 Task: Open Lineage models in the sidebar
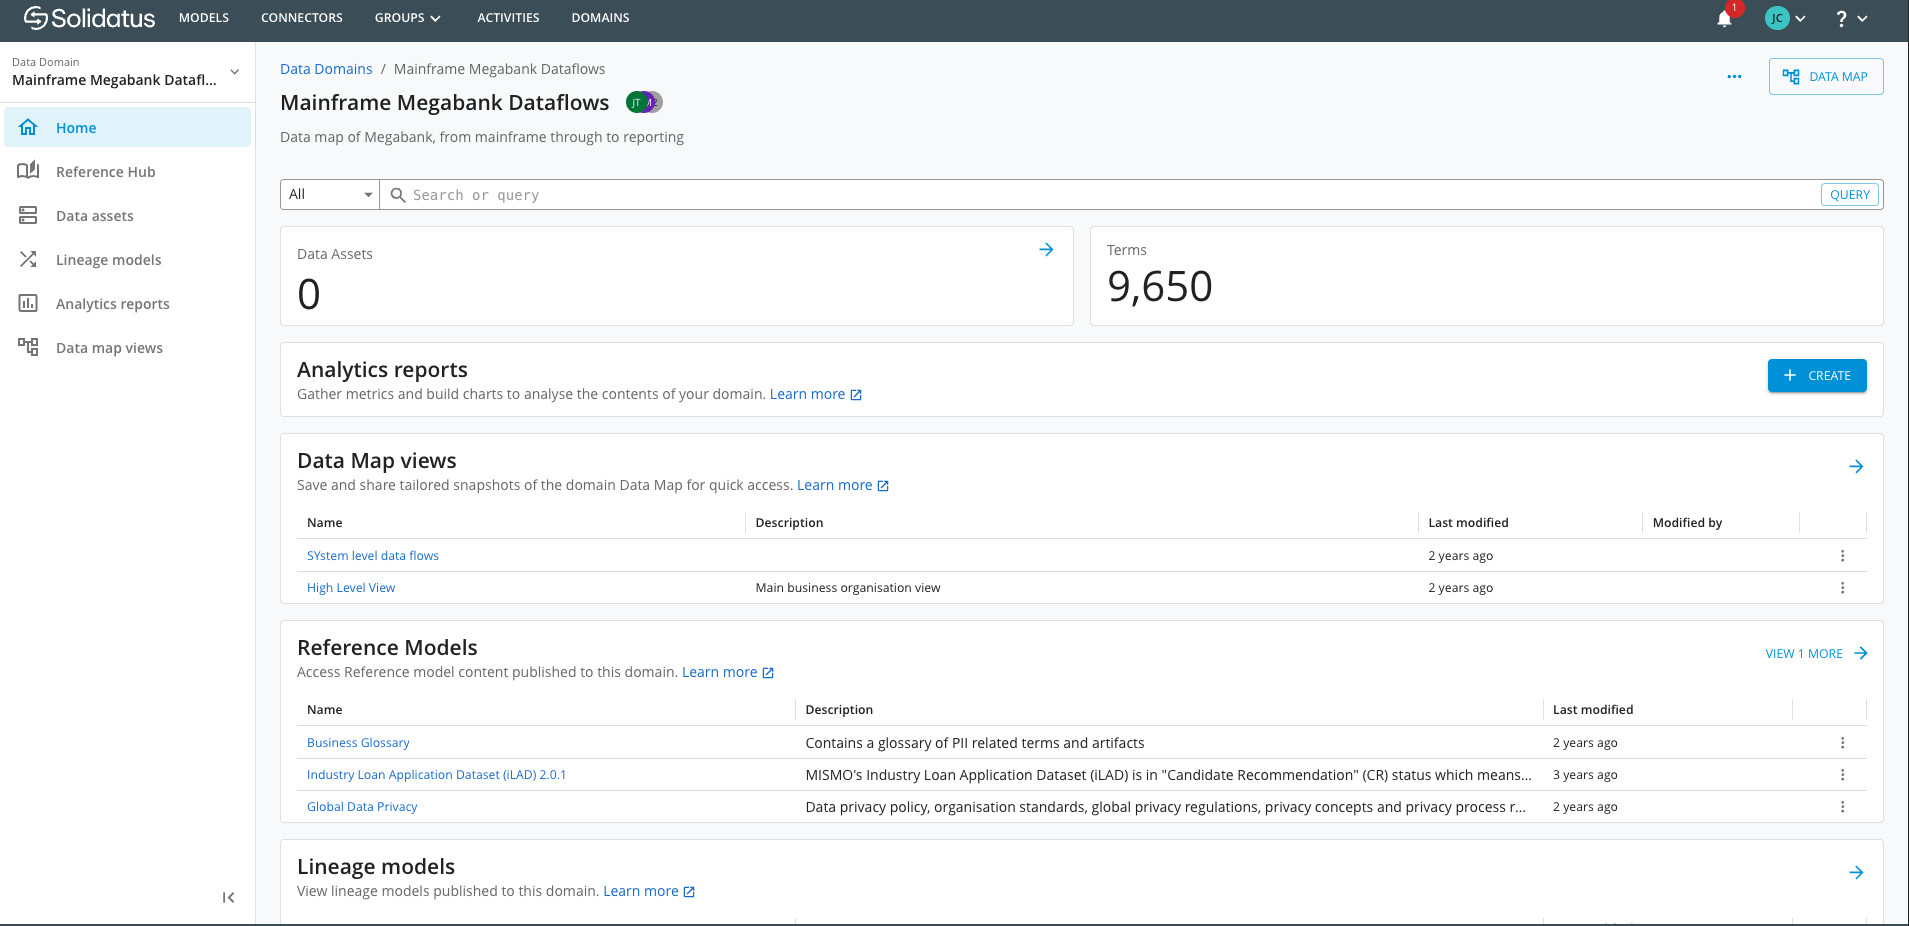point(127,260)
